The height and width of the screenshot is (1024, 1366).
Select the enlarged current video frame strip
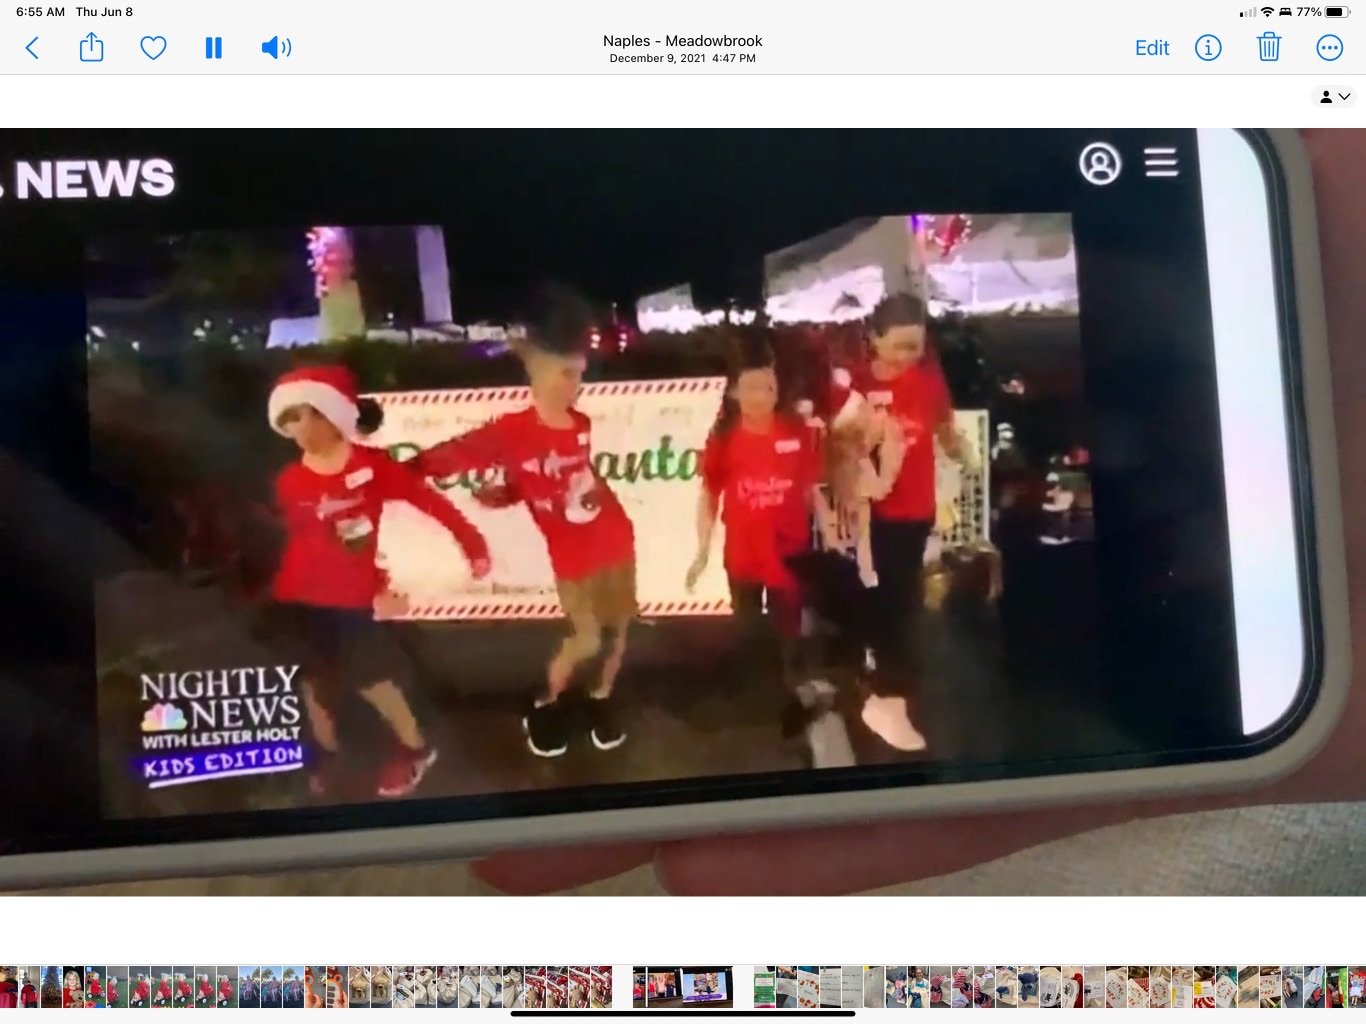pyautogui.click(x=683, y=986)
